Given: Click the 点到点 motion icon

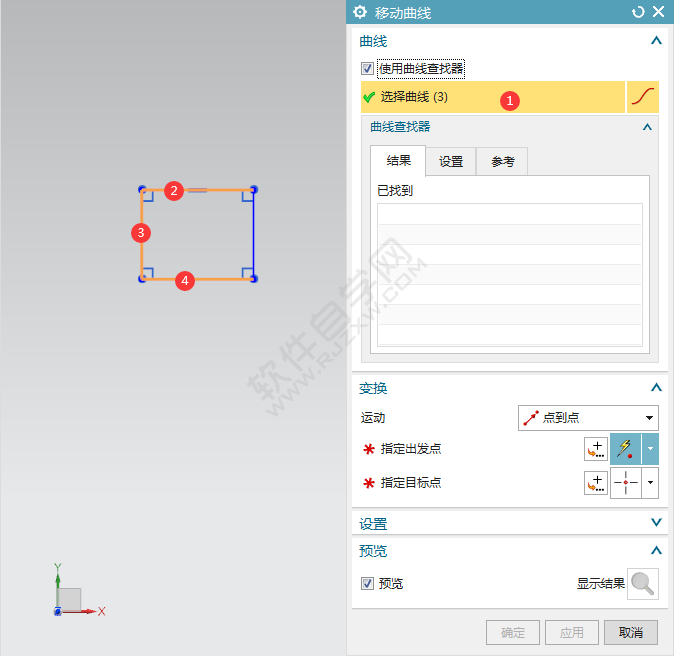Looking at the screenshot, I should coord(531,418).
